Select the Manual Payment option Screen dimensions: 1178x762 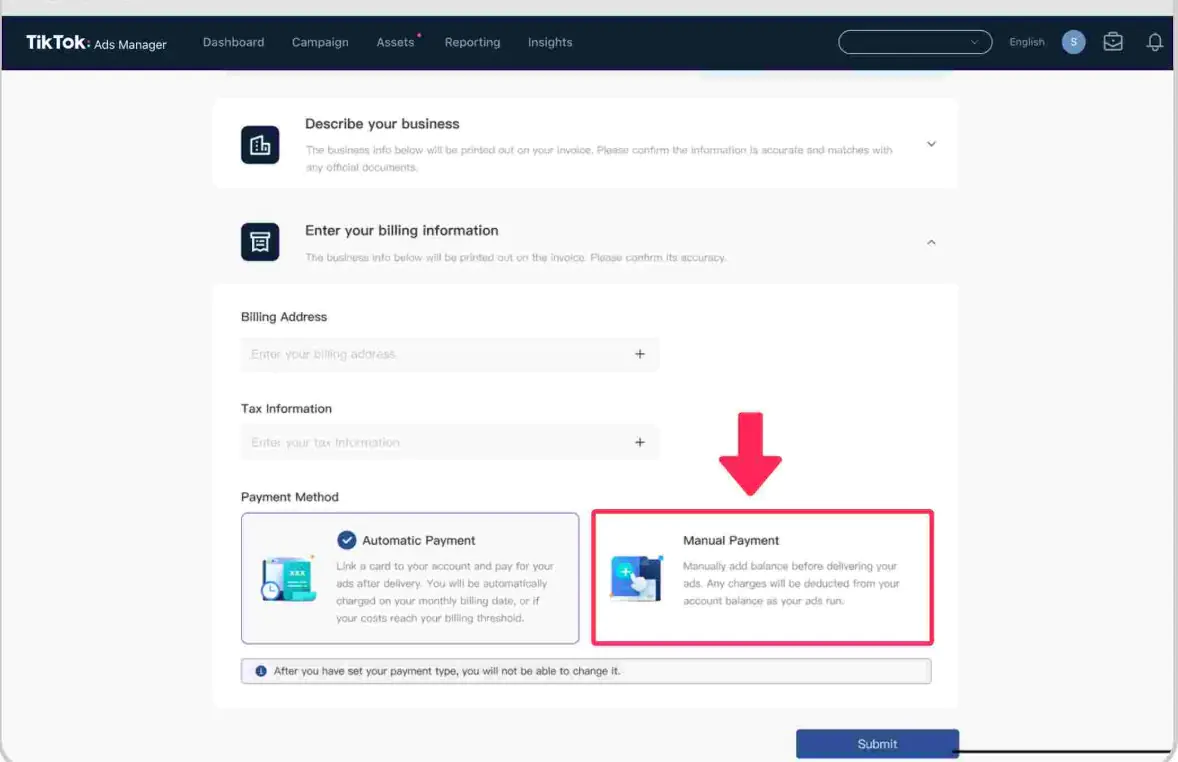(x=762, y=577)
